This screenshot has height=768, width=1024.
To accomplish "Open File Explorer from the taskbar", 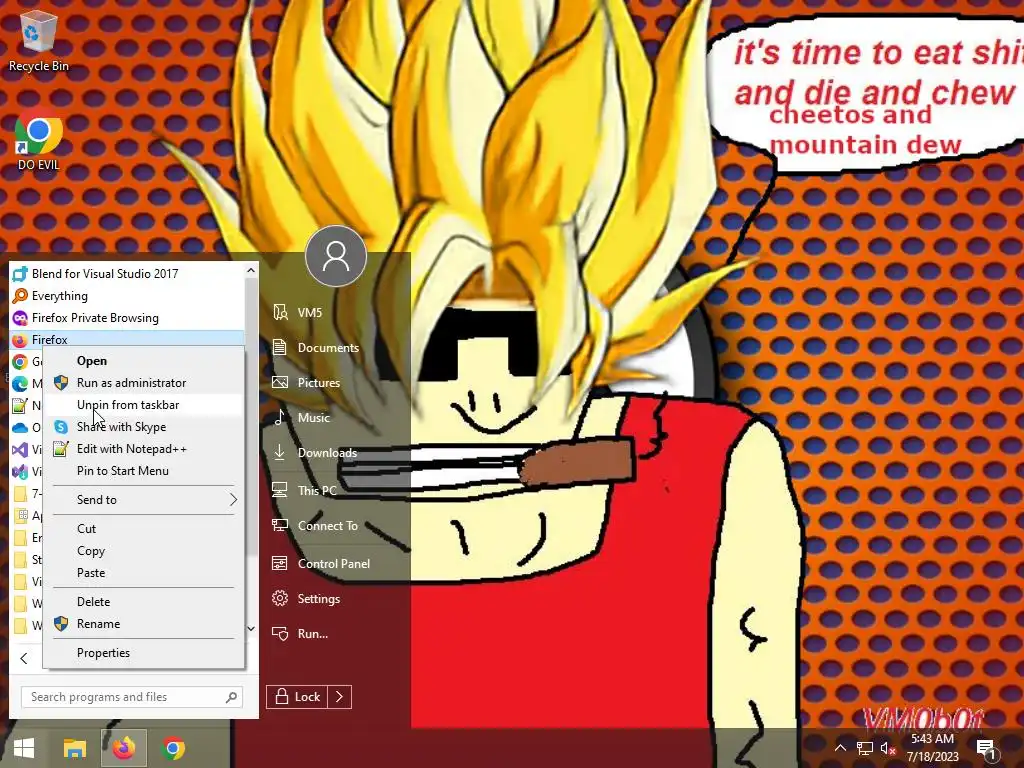I will tap(74, 748).
